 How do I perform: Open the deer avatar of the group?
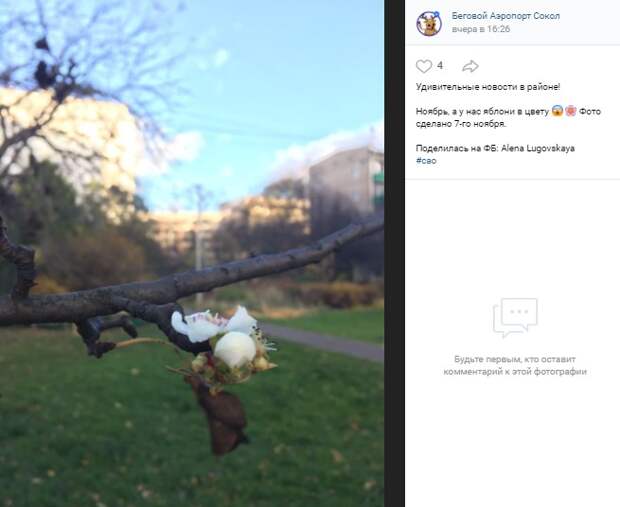click(429, 23)
